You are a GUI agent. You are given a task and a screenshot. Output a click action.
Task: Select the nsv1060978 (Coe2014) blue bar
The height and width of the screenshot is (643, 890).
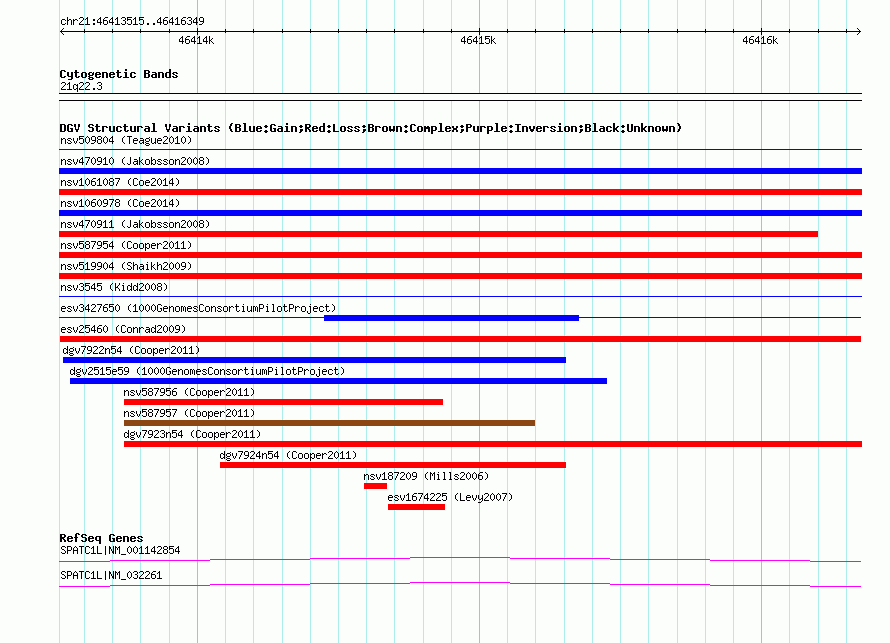[460, 213]
